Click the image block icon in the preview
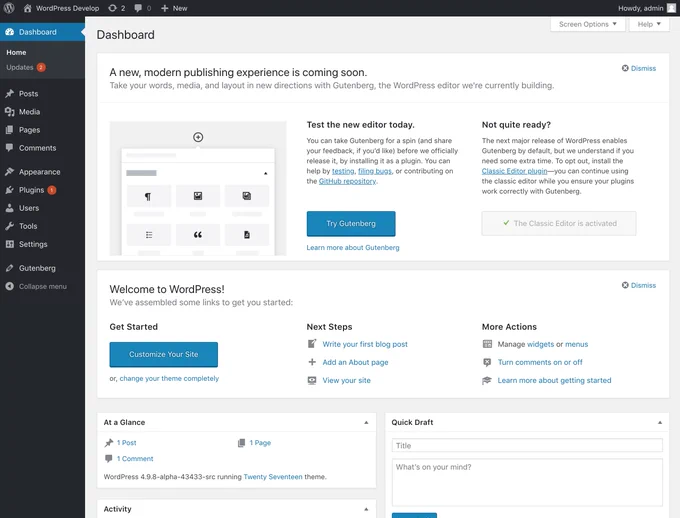This screenshot has width=680, height=518. click(x=198, y=196)
